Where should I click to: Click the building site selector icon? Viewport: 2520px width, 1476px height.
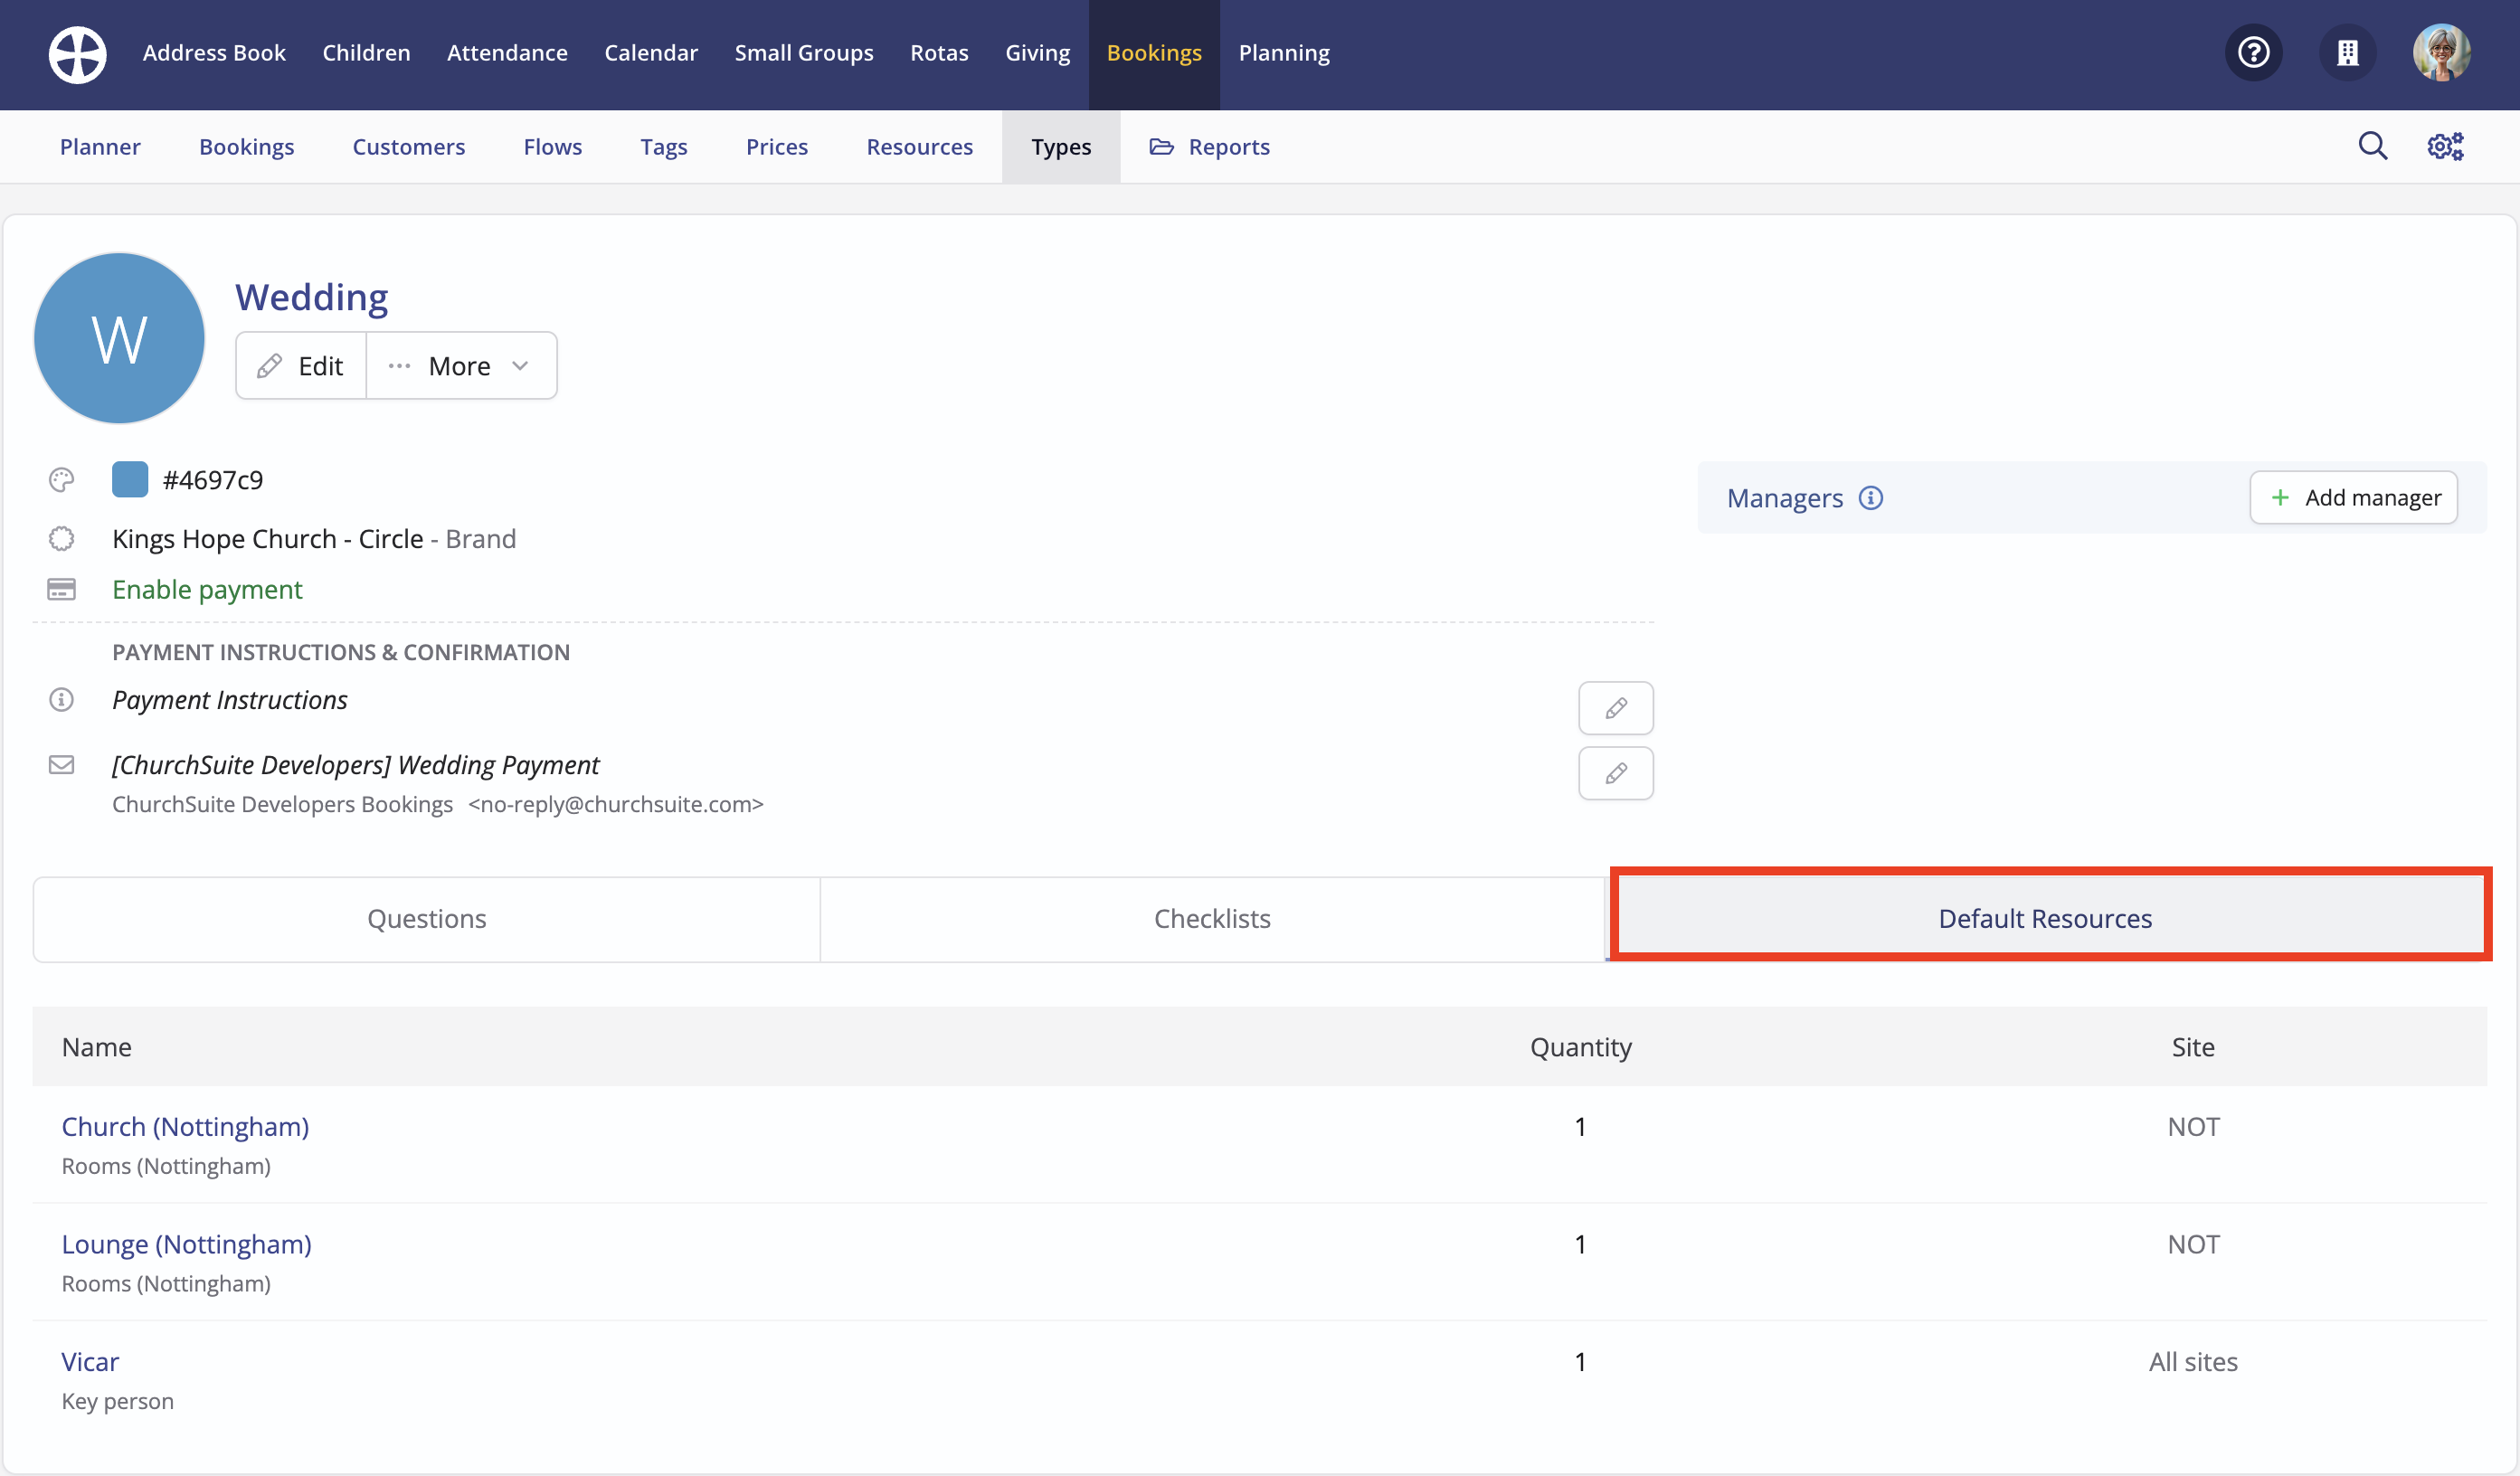tap(2347, 52)
